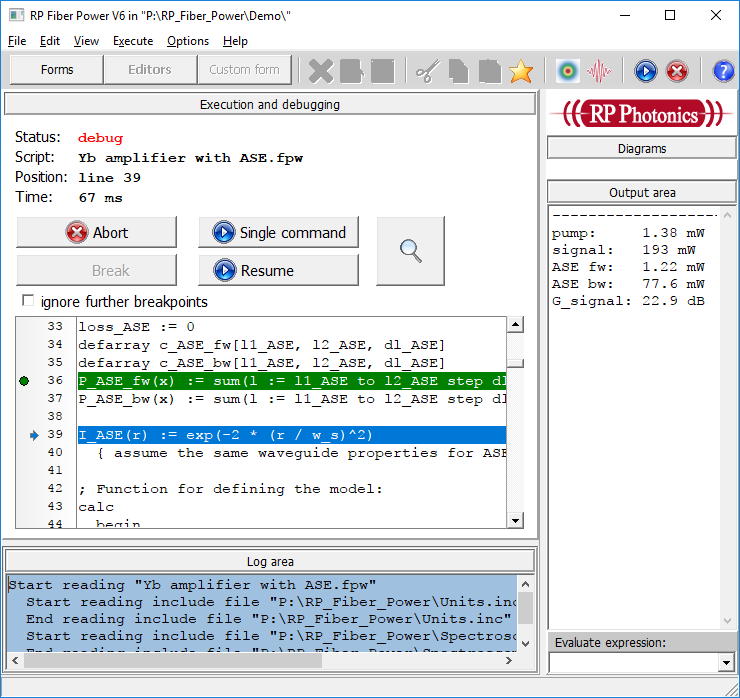Screen dimensions: 740x698
Task: Click the blue current-line arrow at line 39
Action: tap(34, 435)
